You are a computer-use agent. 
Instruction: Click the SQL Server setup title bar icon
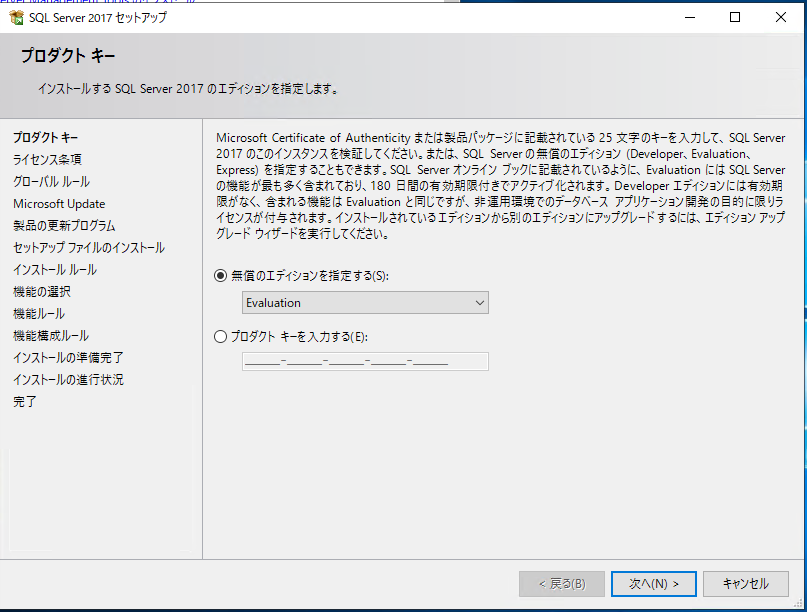(16, 18)
